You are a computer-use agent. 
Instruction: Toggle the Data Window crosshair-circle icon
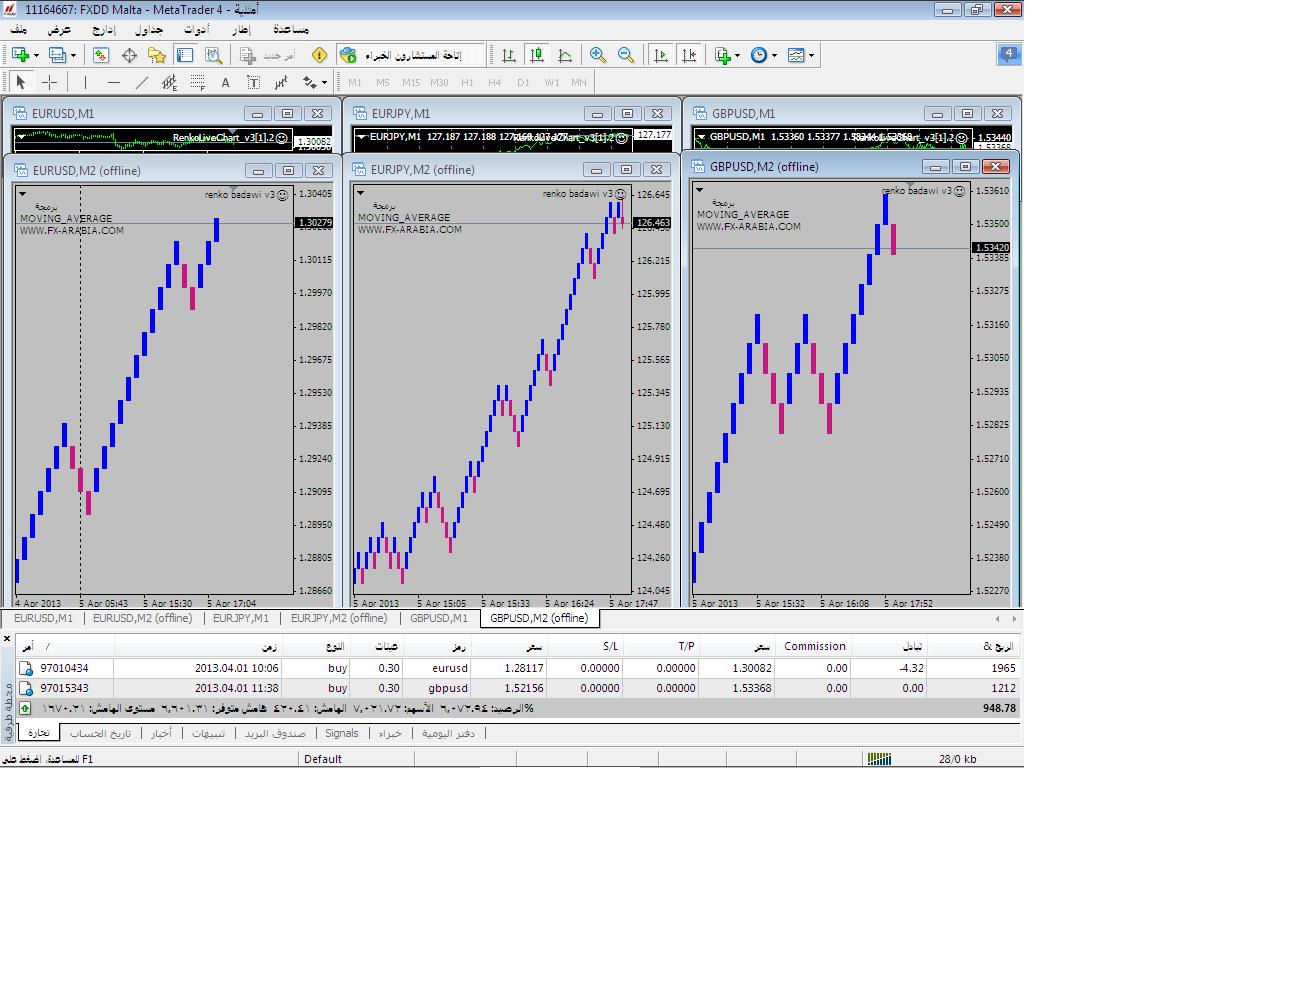[129, 55]
